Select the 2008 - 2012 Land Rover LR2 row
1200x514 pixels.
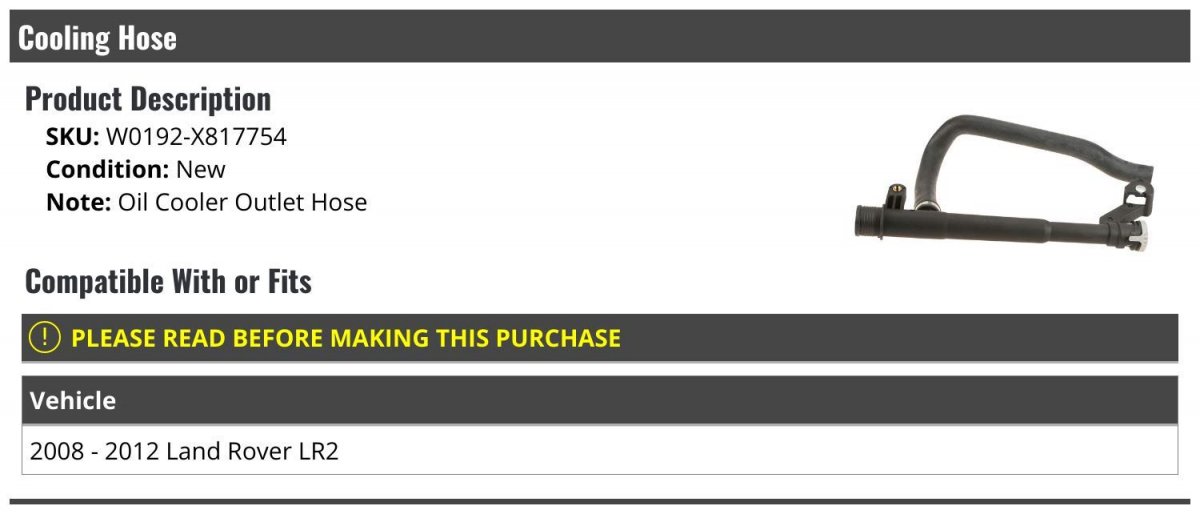[600, 451]
